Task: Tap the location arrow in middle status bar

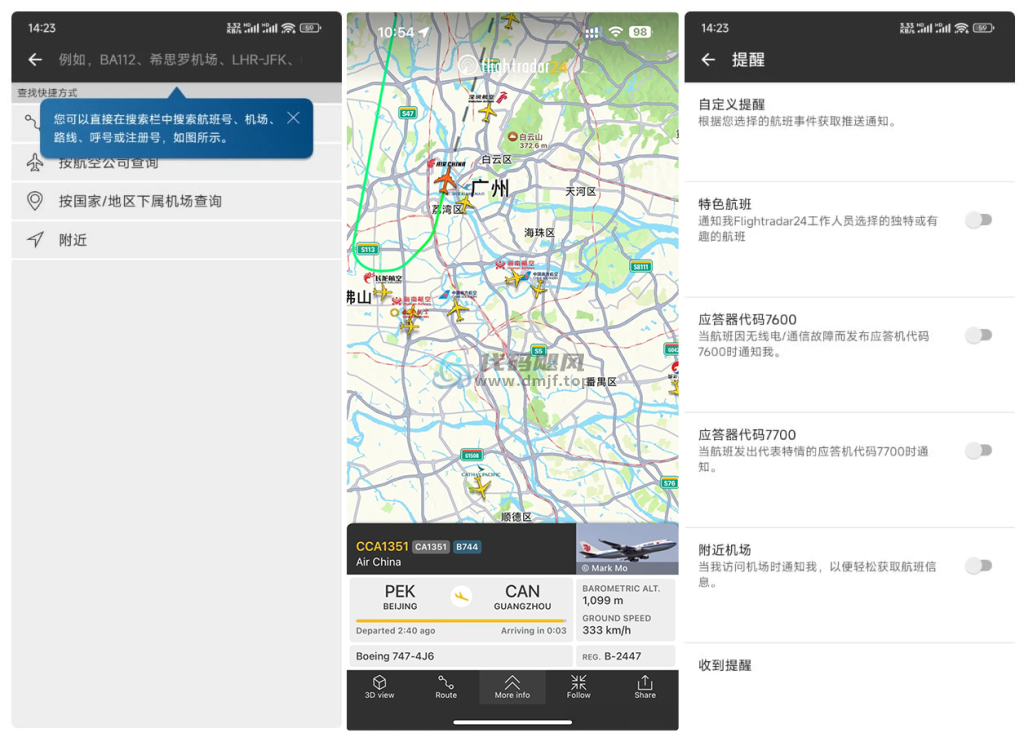Action: click(x=424, y=31)
